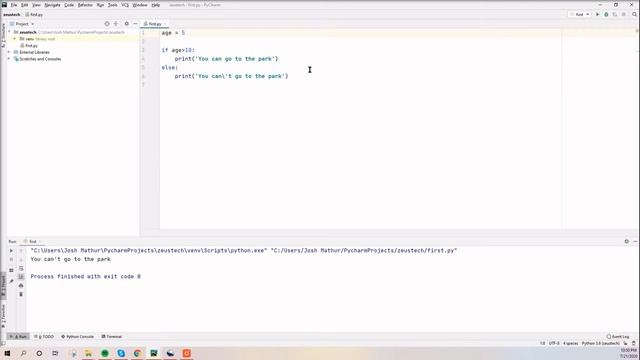Hide the Project panel with minus icon
The width and height of the screenshot is (640, 360).
135,24
